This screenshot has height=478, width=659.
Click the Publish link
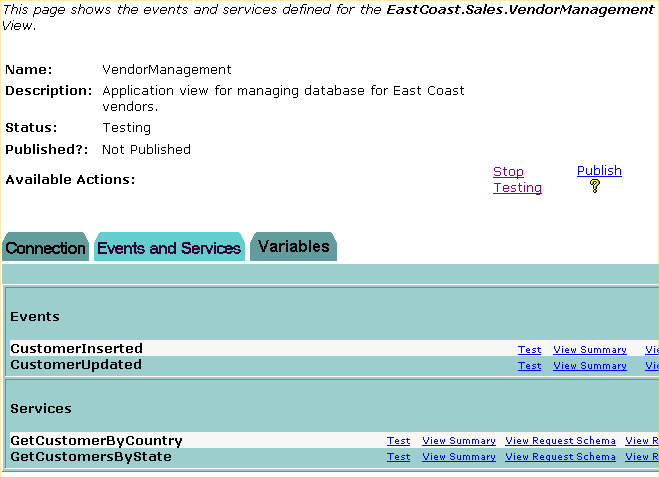click(x=599, y=171)
